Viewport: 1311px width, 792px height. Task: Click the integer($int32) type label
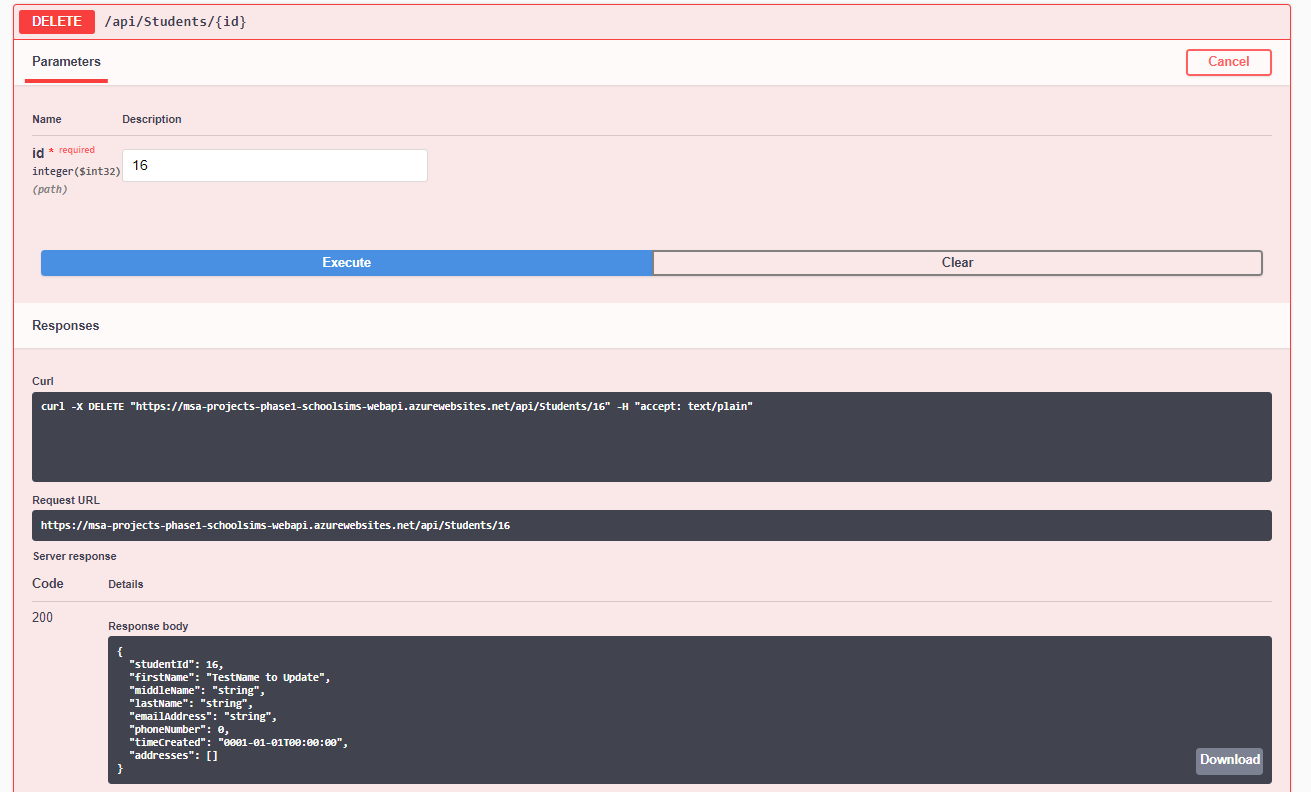pos(76,171)
